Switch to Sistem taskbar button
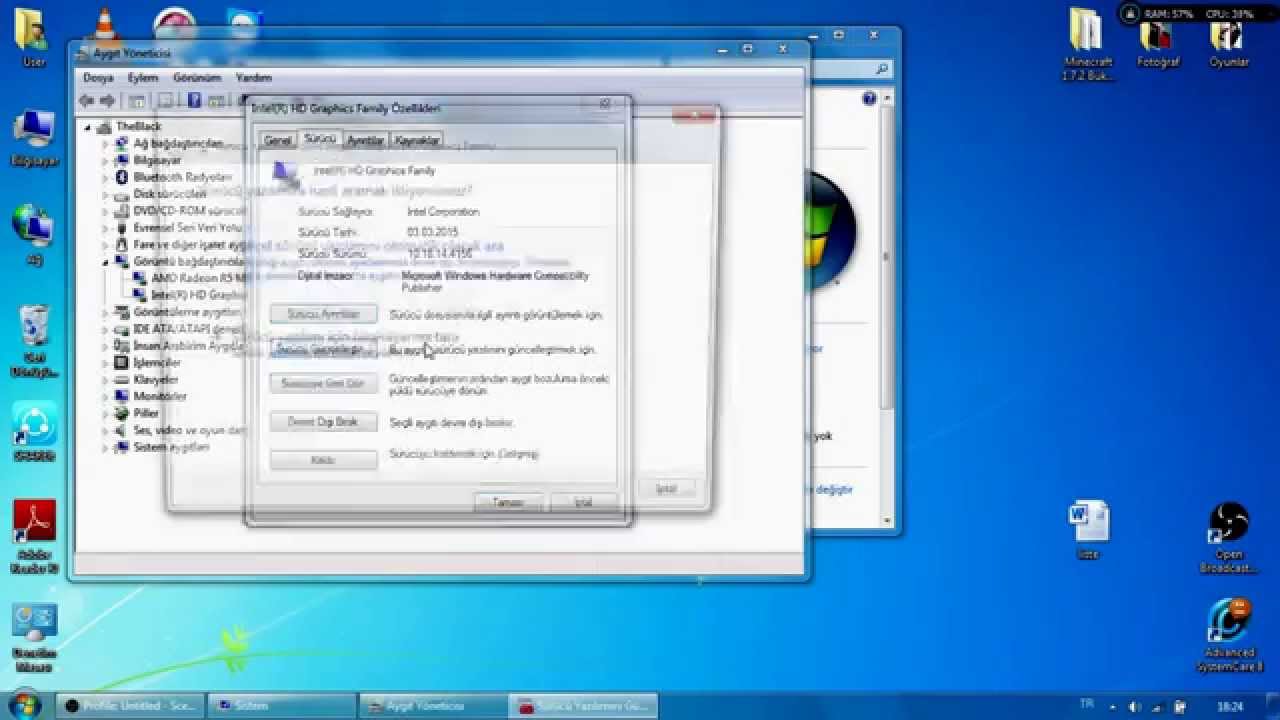Screen dimensions: 1280x720 [x=281, y=705]
